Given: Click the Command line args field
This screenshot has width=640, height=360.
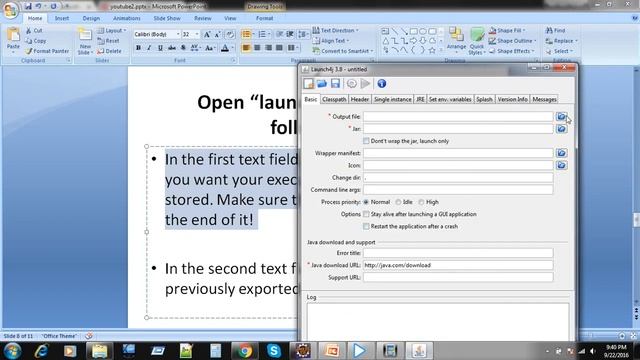Looking at the screenshot, I should coord(458,190).
